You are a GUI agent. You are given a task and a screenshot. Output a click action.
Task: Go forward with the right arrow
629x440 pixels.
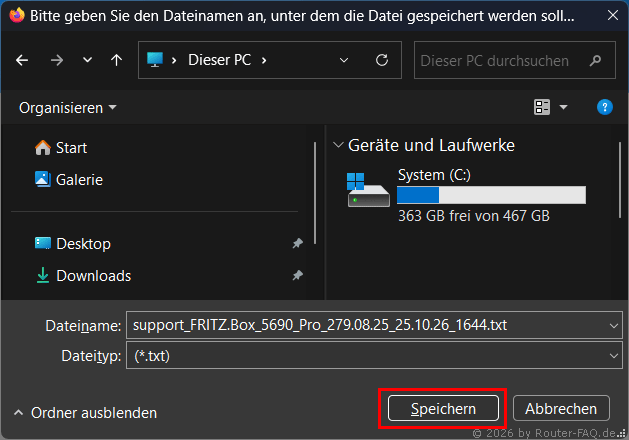coord(57,61)
